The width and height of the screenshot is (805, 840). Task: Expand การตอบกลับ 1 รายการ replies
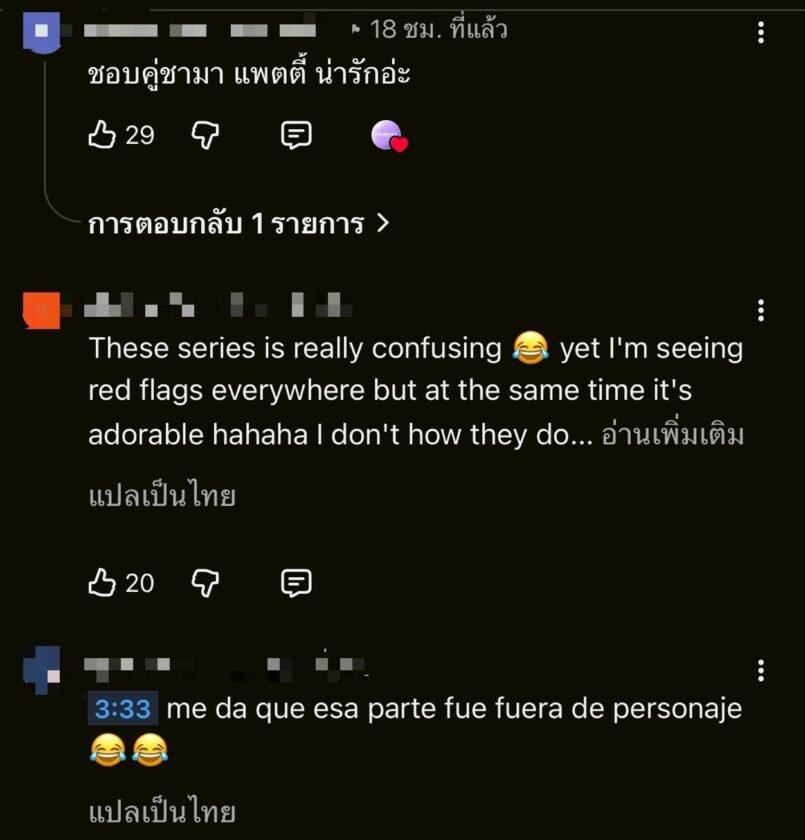tap(239, 223)
